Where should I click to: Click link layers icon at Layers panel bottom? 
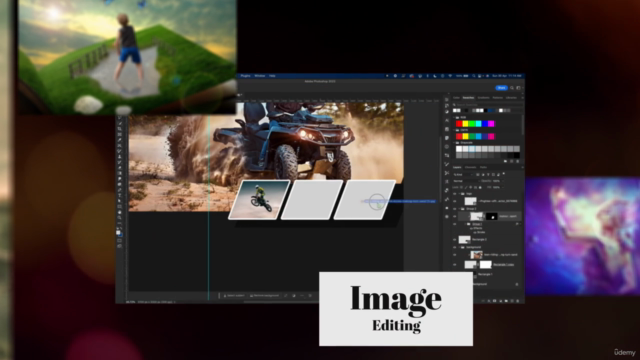point(483,300)
